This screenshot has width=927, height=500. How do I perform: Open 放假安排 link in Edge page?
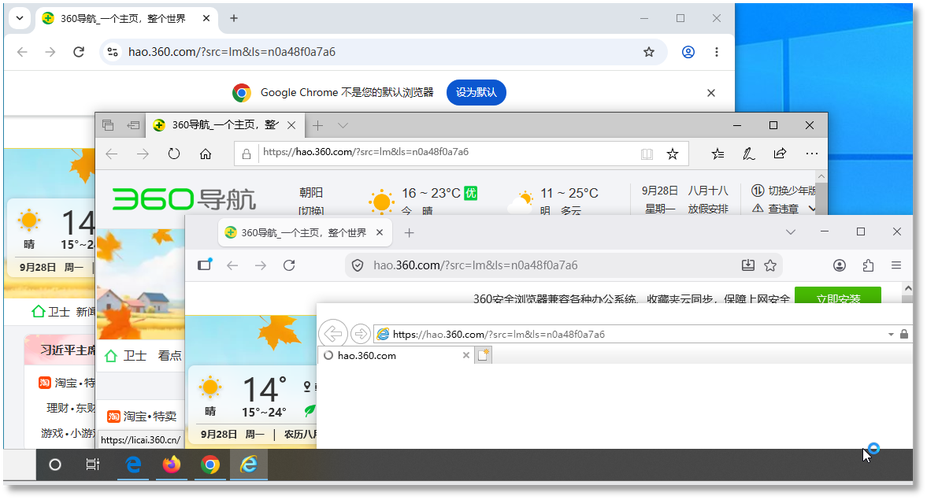coord(708,209)
